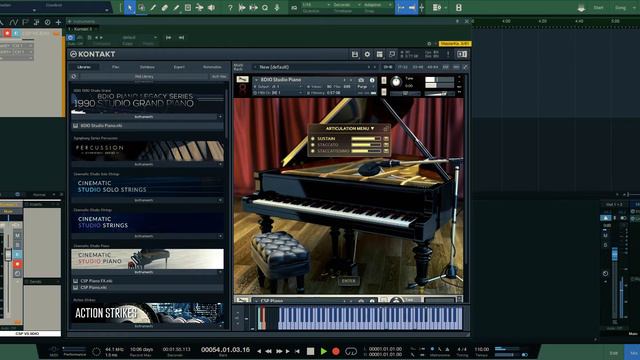Select the Kontakt instrument tab
The width and height of the screenshot is (640, 360).
click(83, 29)
